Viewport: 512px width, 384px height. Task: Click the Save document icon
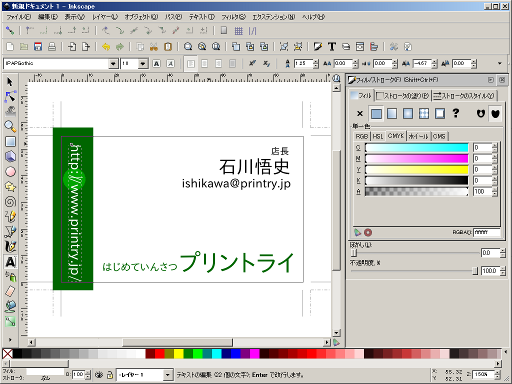[x=38, y=47]
